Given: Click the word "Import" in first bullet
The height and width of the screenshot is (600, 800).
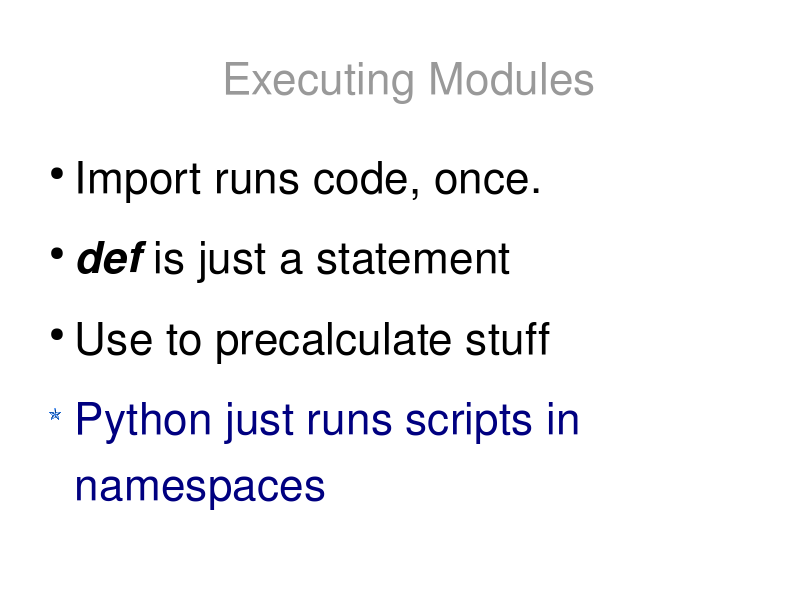Looking at the screenshot, I should (138, 180).
